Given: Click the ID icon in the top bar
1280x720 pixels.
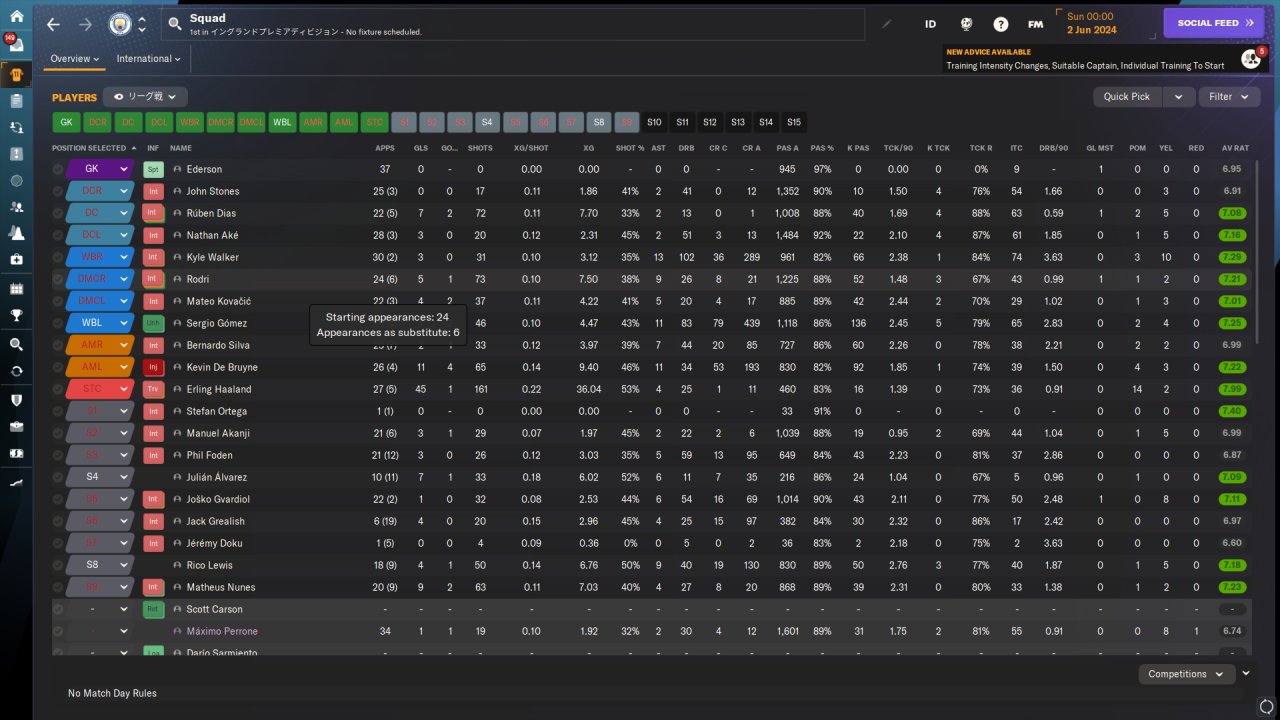Looking at the screenshot, I should [930, 24].
